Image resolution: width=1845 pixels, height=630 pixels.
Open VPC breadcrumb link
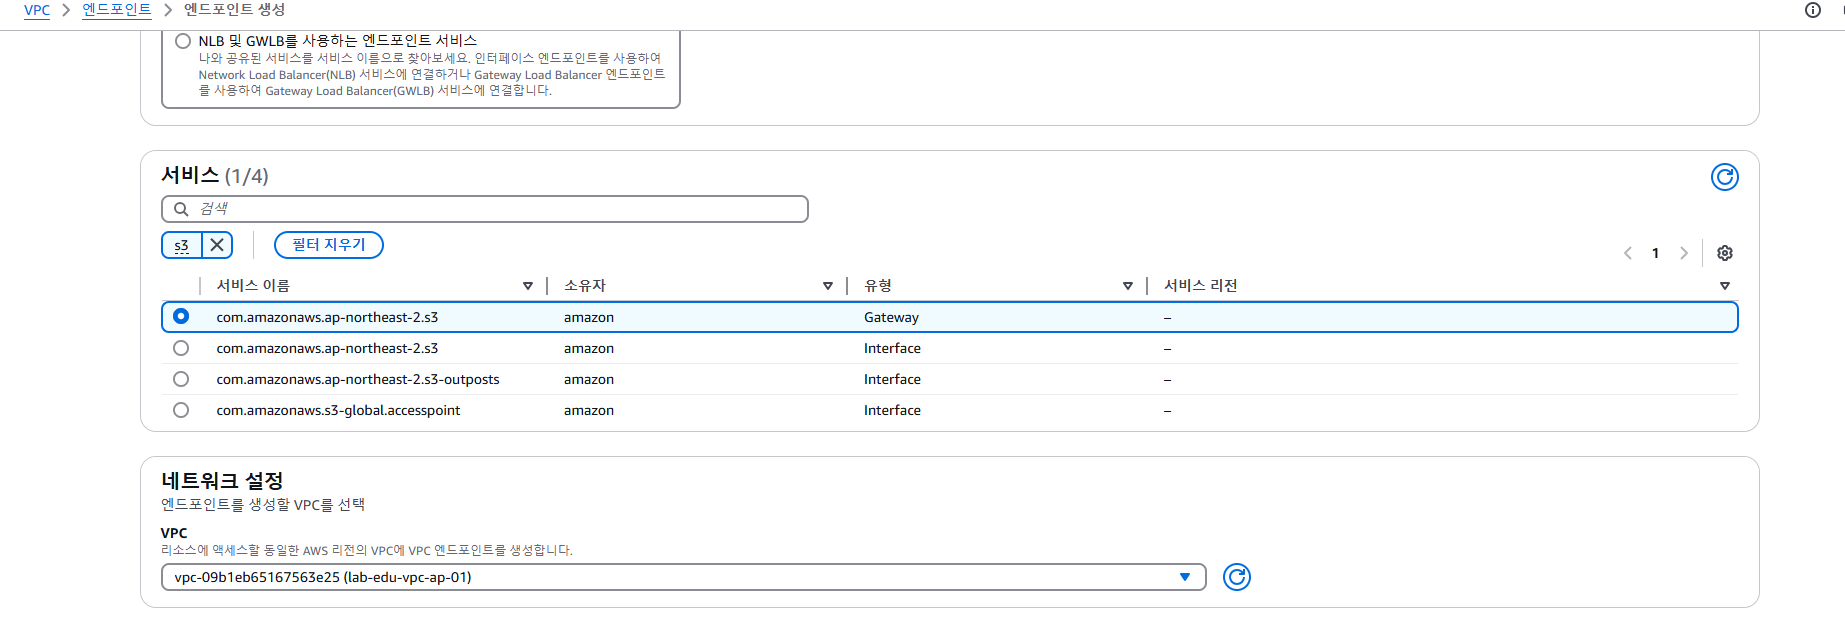37,10
